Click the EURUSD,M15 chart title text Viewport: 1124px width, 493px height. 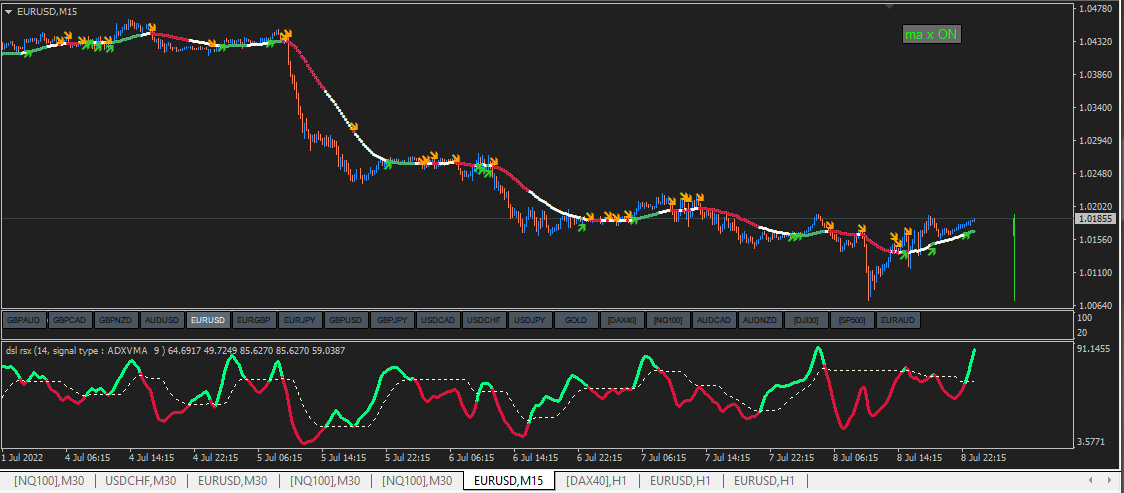(47, 11)
